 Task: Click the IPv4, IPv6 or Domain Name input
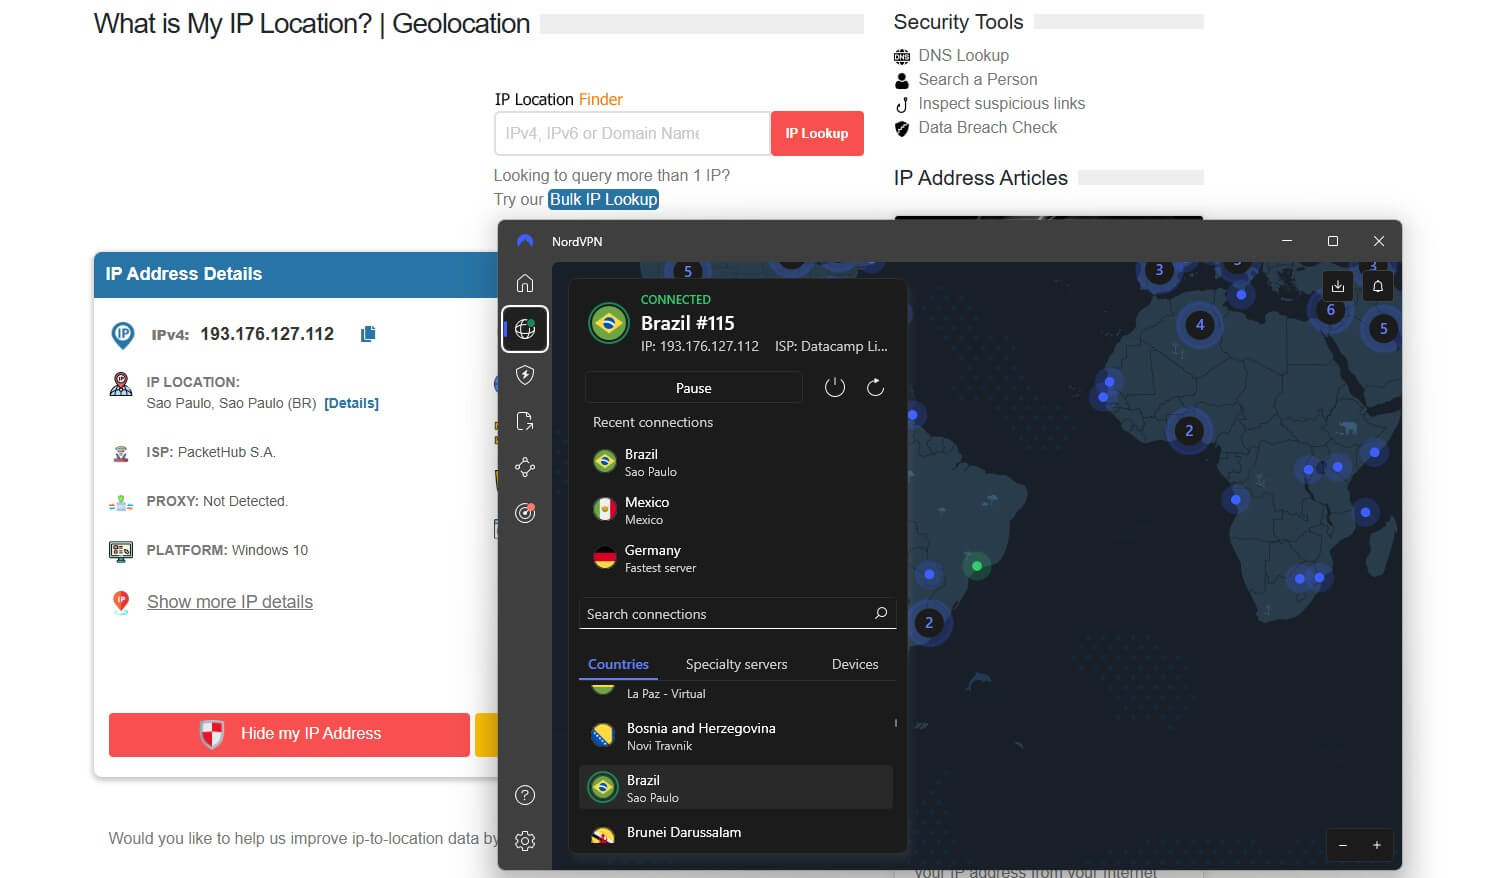(x=632, y=133)
